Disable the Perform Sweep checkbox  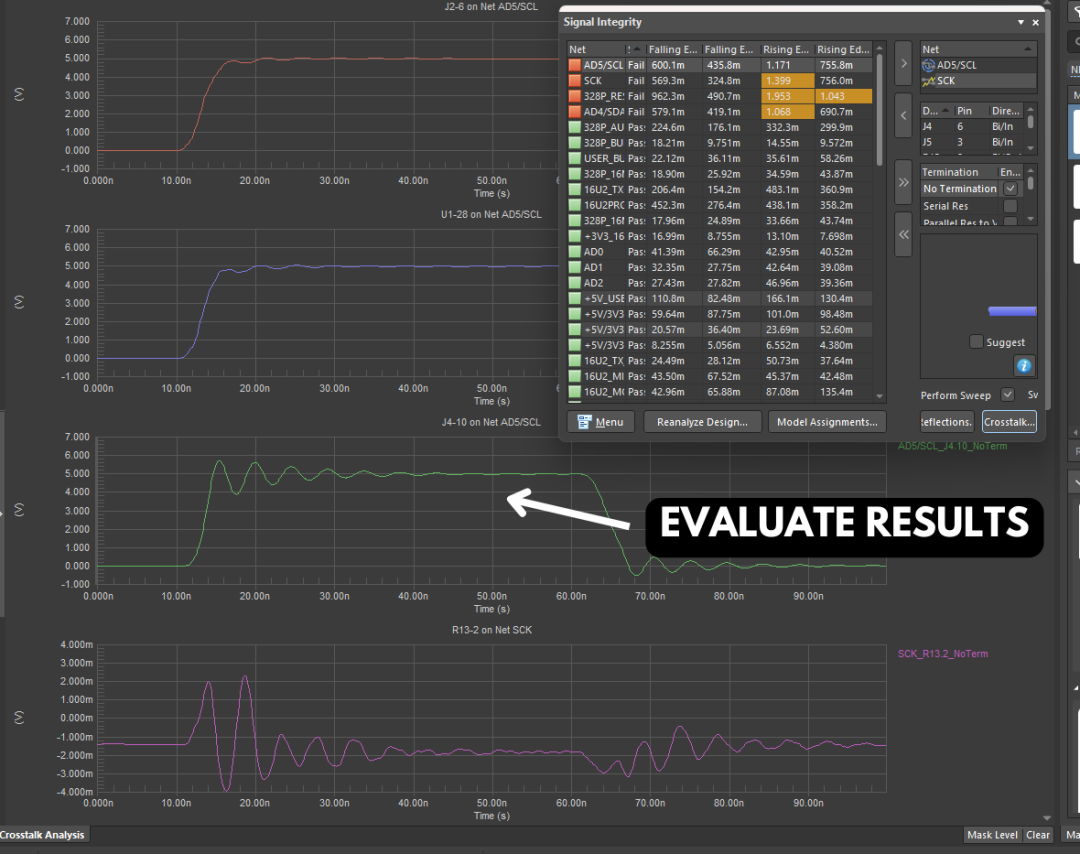1007,395
